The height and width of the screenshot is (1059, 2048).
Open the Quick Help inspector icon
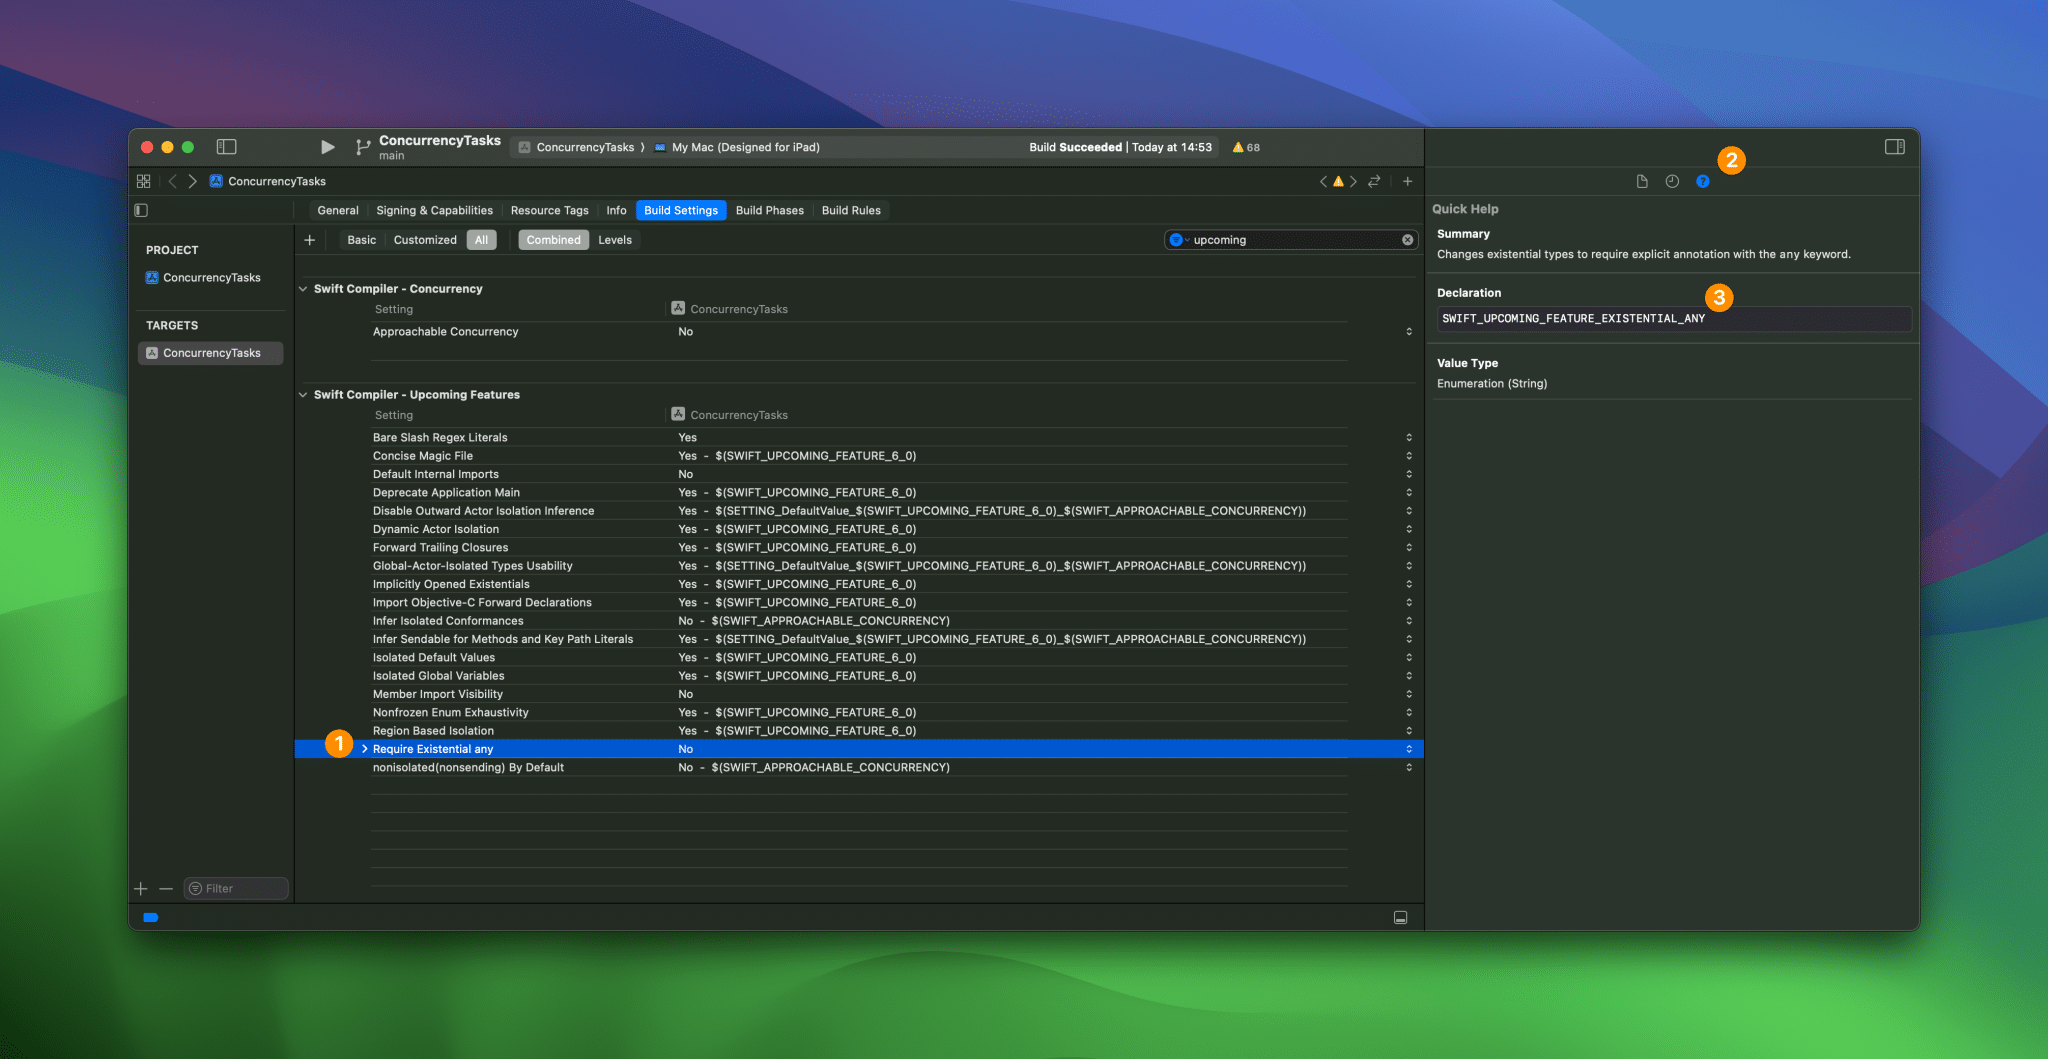pyautogui.click(x=1702, y=181)
